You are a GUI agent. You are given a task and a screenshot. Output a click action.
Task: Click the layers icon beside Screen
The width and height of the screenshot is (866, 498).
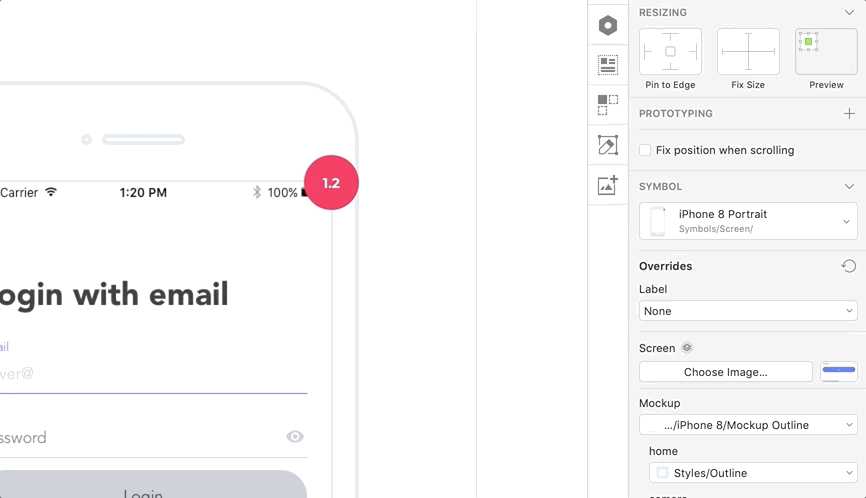click(687, 348)
